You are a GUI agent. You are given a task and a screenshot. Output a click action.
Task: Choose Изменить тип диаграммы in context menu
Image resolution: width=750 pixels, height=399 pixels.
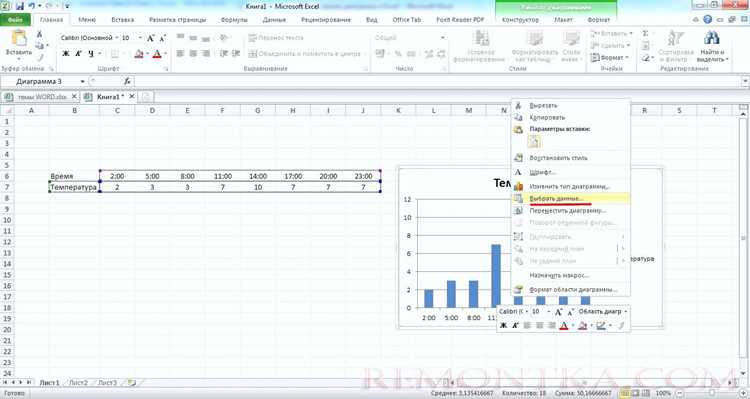571,187
